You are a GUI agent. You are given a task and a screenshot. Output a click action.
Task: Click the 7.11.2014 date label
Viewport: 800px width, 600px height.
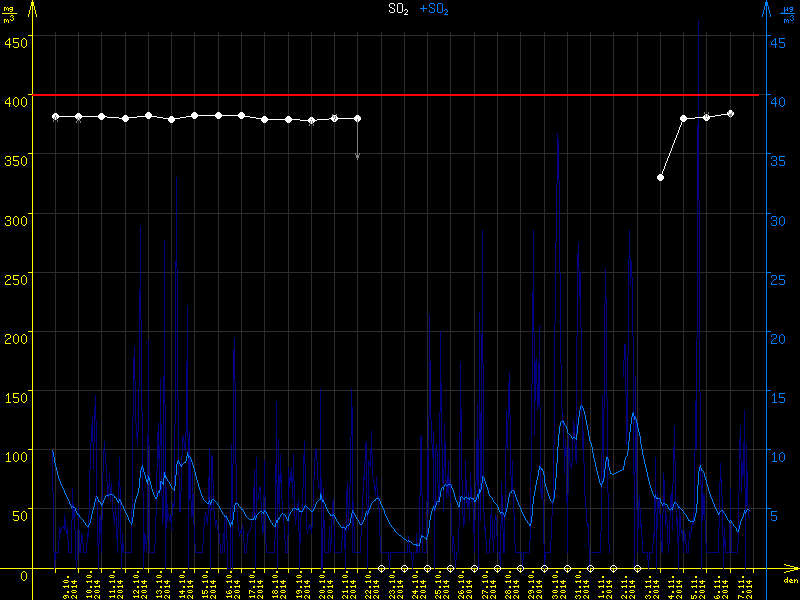click(x=746, y=586)
